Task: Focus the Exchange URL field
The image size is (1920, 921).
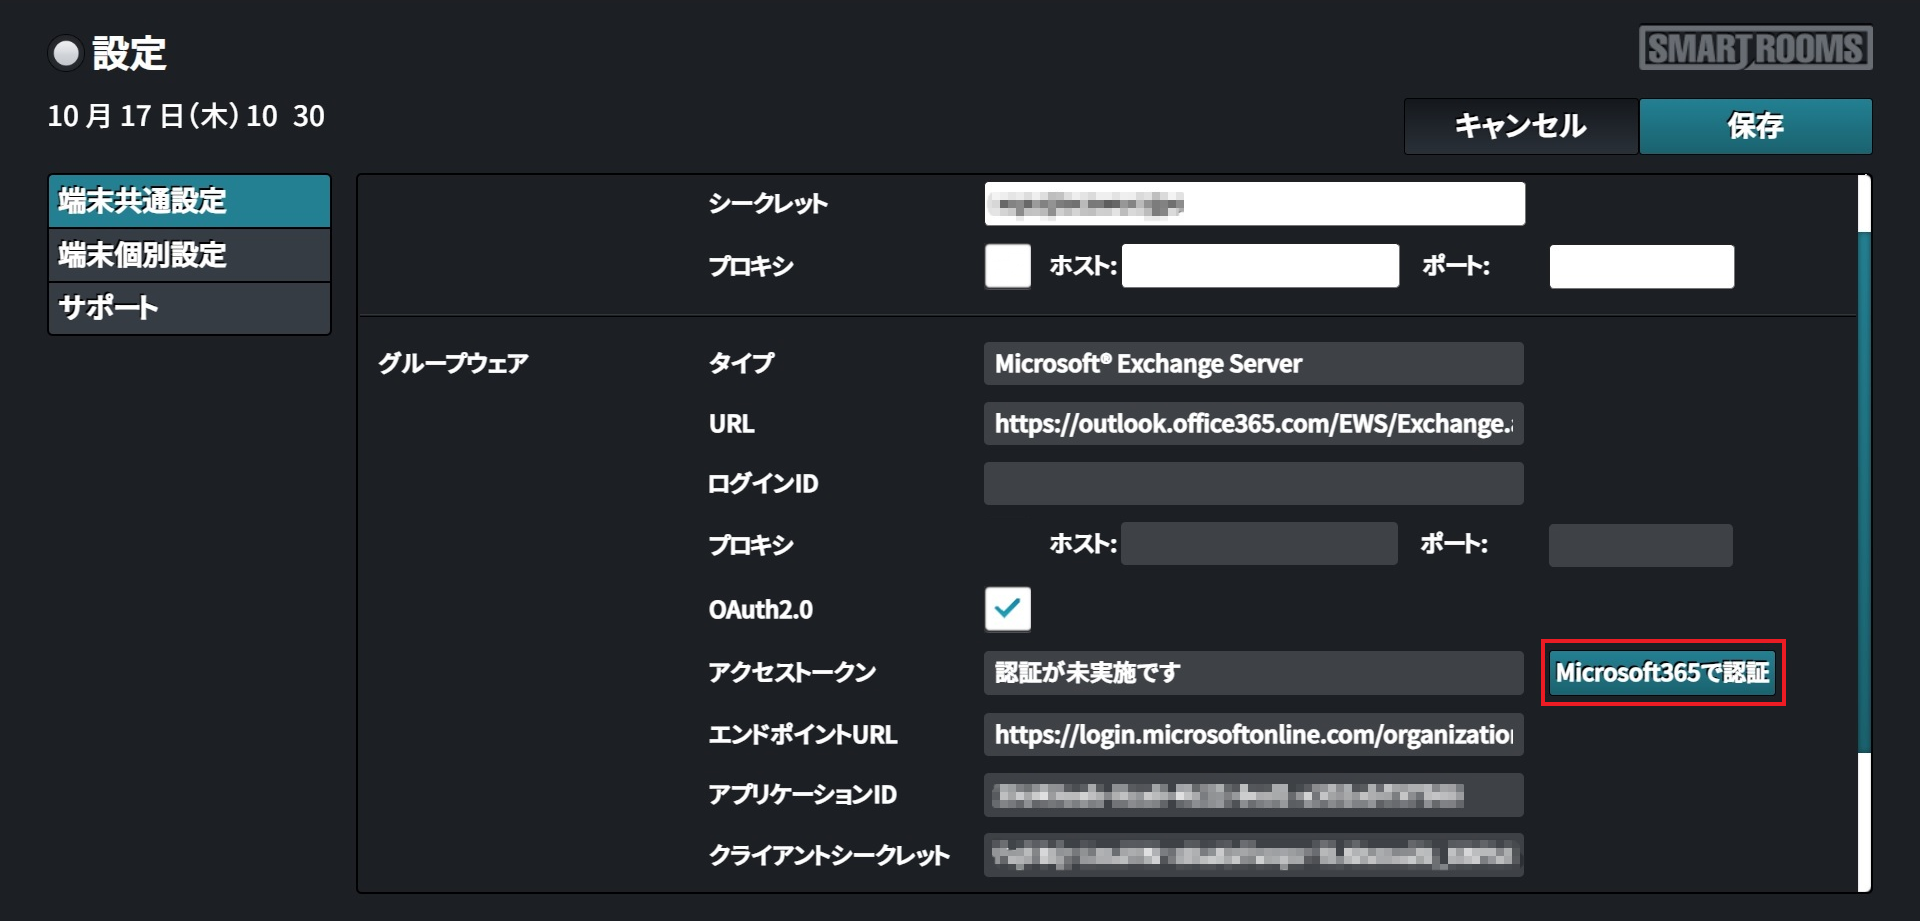Action: (1253, 424)
